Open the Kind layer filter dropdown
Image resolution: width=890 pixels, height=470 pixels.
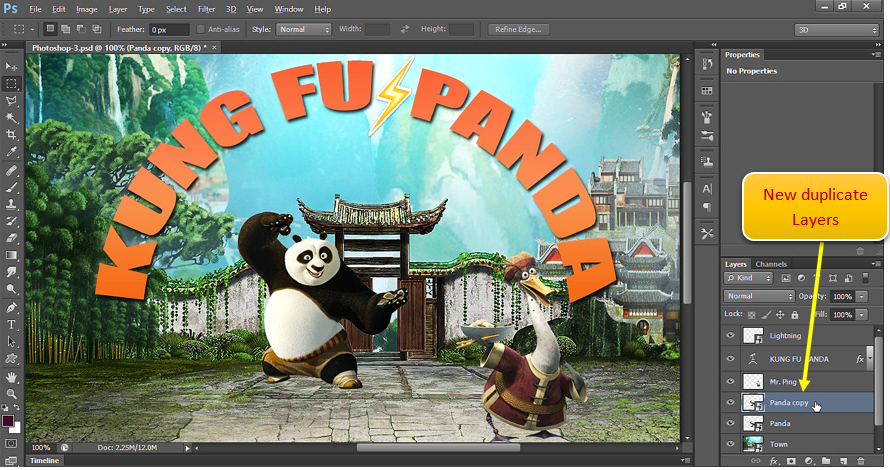pos(748,278)
